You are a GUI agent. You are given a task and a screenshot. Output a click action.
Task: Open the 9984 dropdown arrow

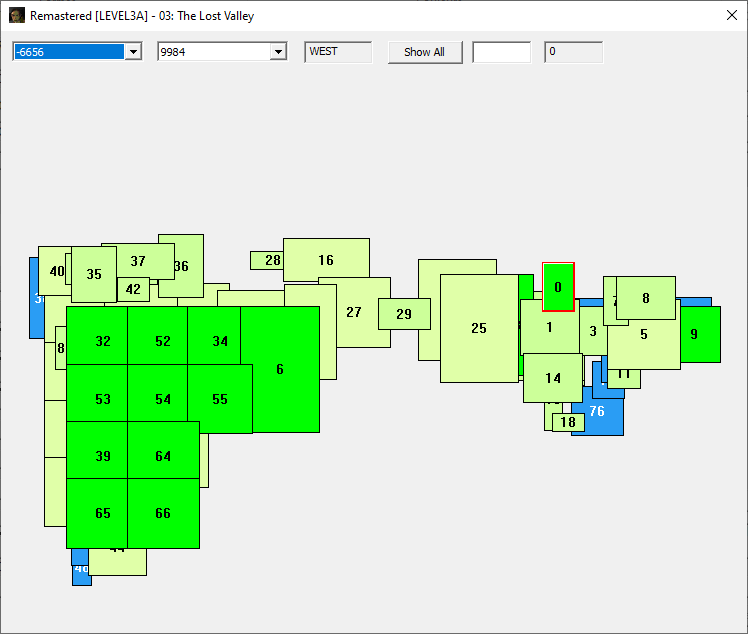tap(278, 52)
